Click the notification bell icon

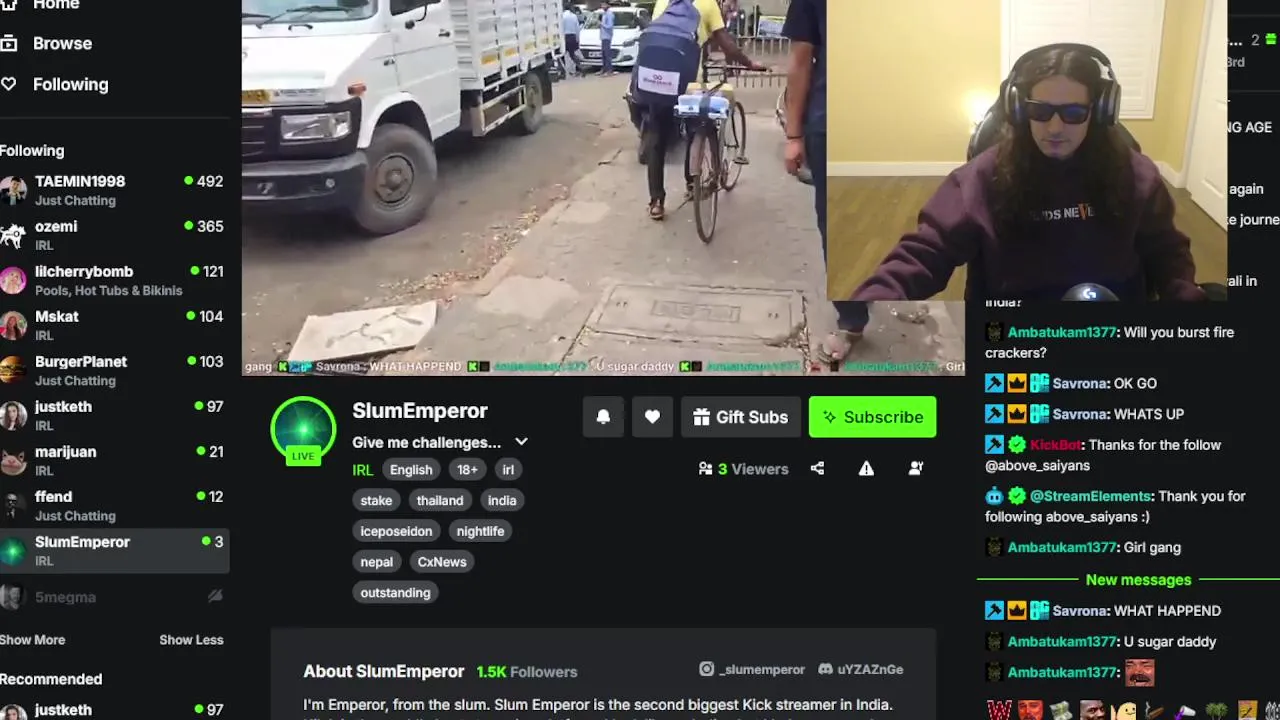(603, 417)
